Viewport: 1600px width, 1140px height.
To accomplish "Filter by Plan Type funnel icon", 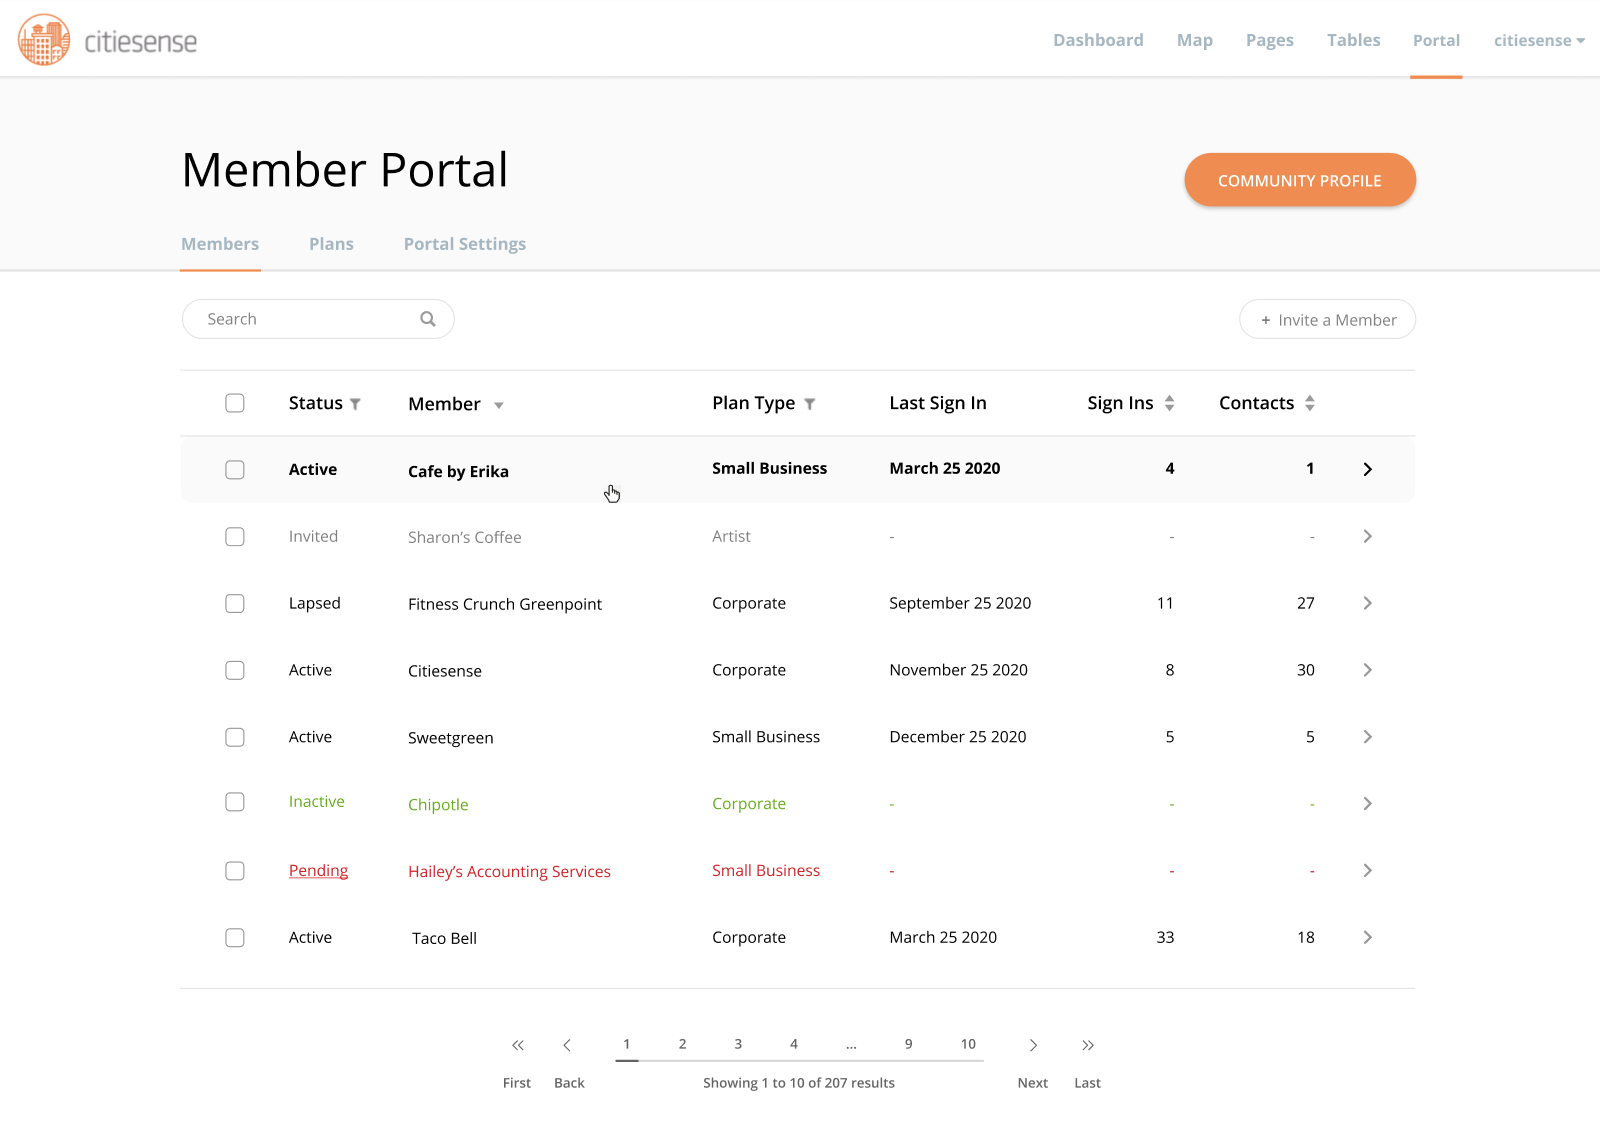I will point(810,404).
